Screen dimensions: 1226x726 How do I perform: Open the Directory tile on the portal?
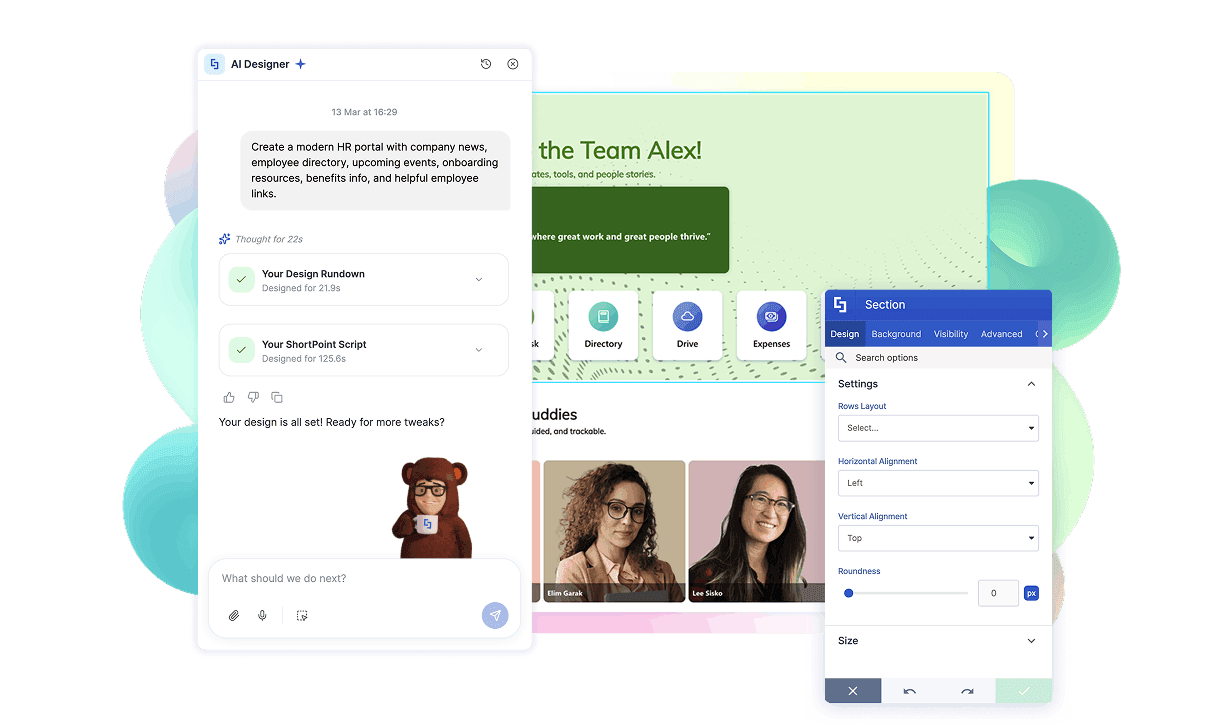pos(603,328)
